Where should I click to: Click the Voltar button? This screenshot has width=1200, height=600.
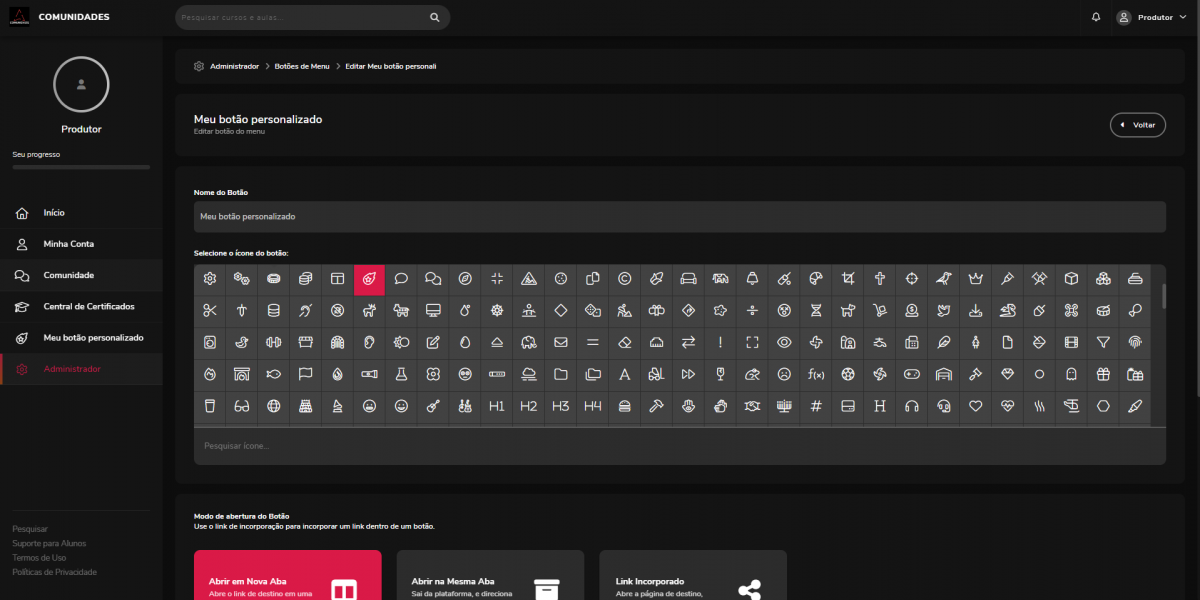point(1137,125)
